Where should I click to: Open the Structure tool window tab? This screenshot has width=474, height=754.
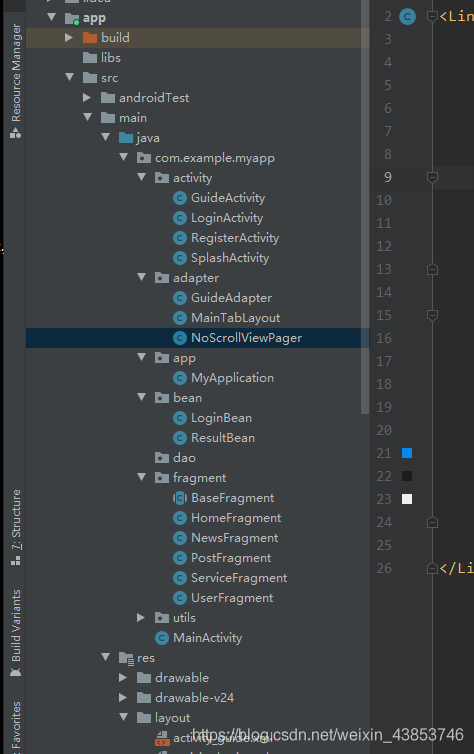16,527
